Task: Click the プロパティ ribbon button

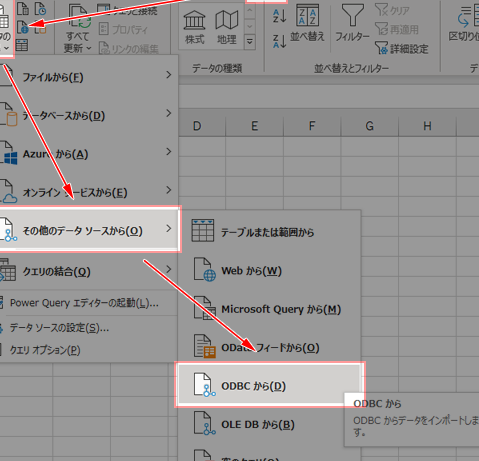Action: click(123, 29)
